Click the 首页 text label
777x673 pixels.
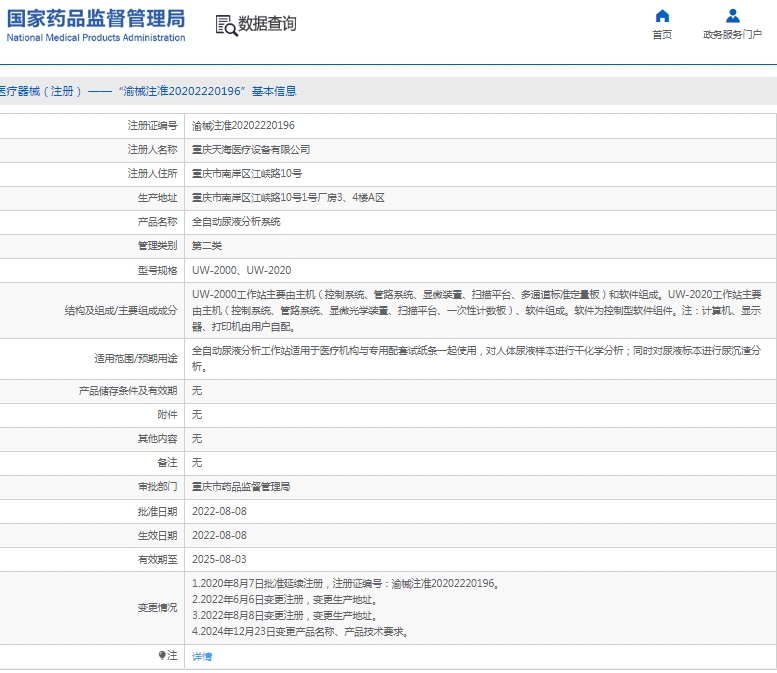pos(662,35)
